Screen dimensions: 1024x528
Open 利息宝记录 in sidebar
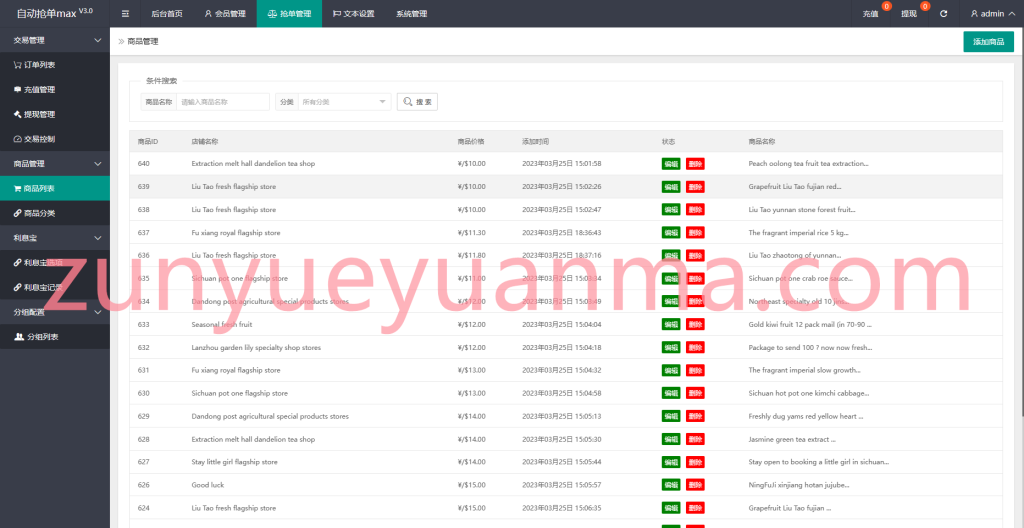(55, 288)
